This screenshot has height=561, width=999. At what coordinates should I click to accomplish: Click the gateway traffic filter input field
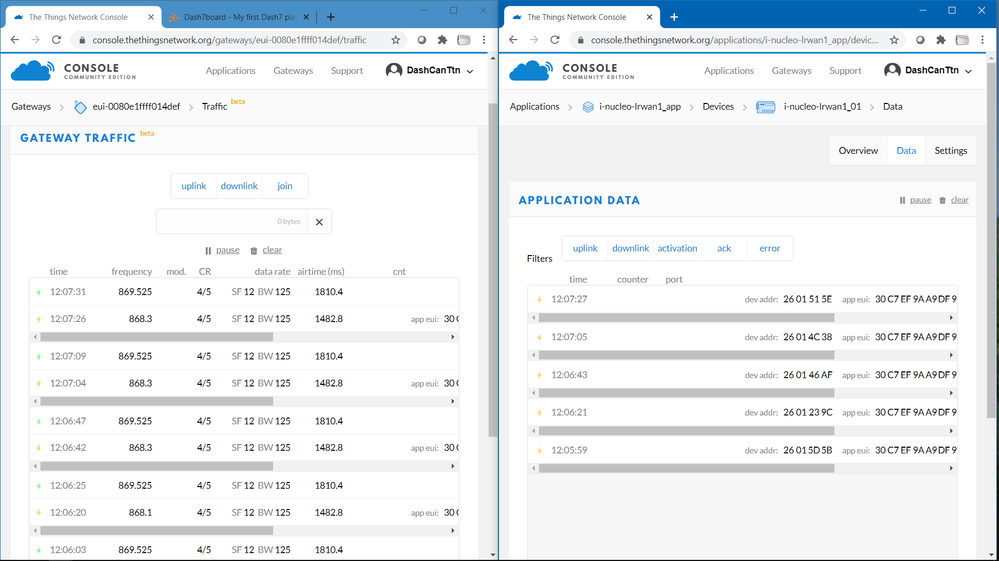[x=232, y=222]
